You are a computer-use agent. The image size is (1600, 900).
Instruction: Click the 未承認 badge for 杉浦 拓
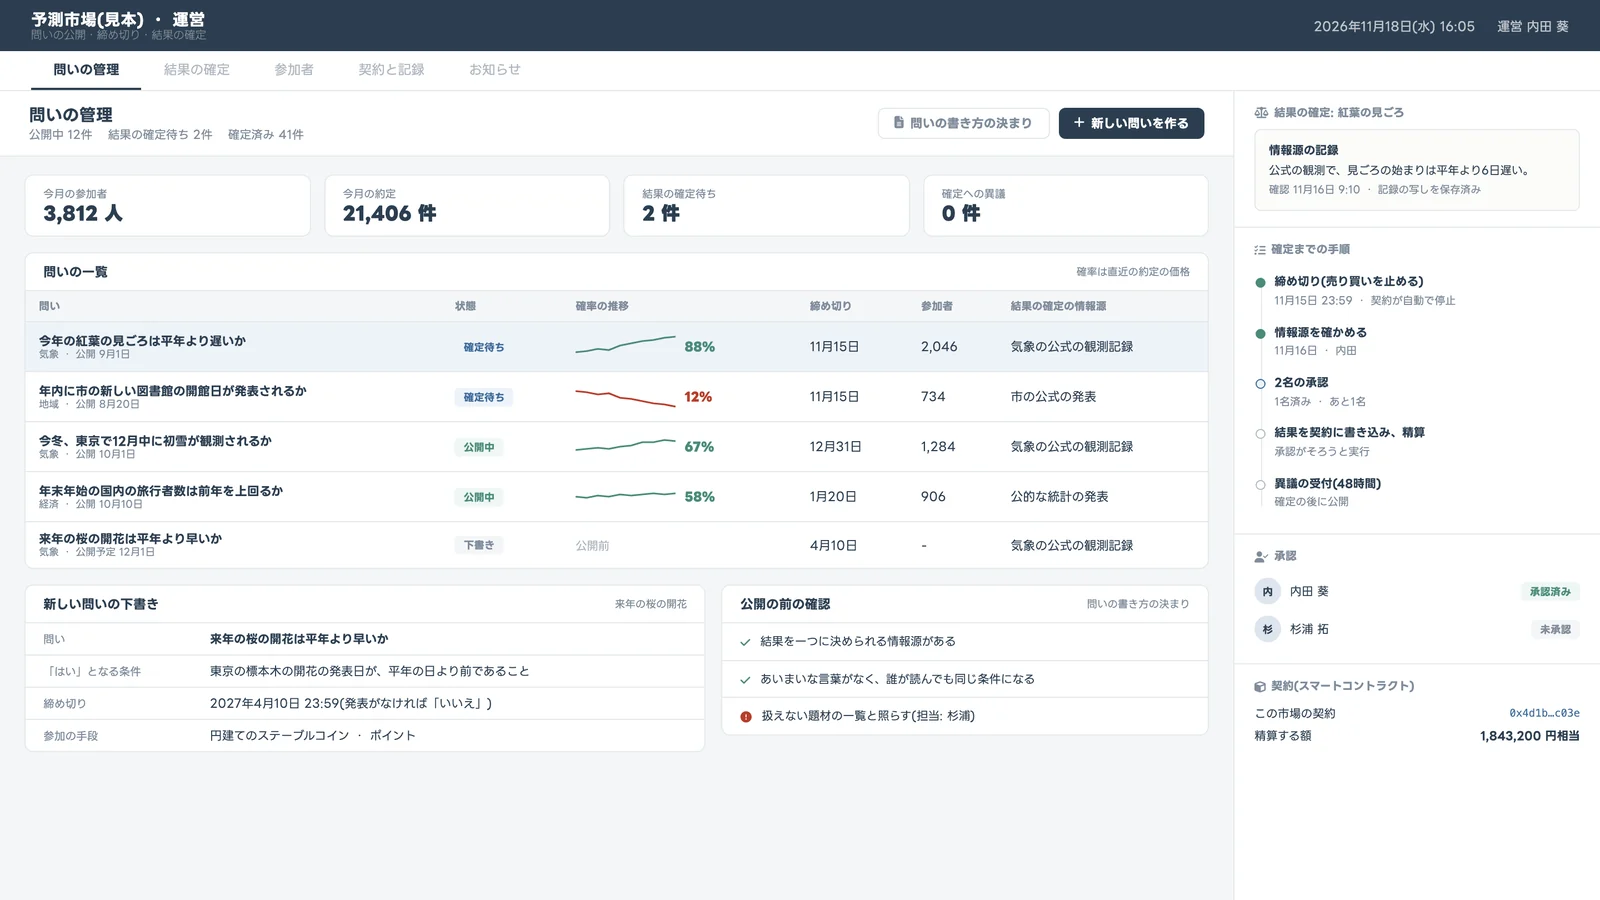click(x=1555, y=630)
